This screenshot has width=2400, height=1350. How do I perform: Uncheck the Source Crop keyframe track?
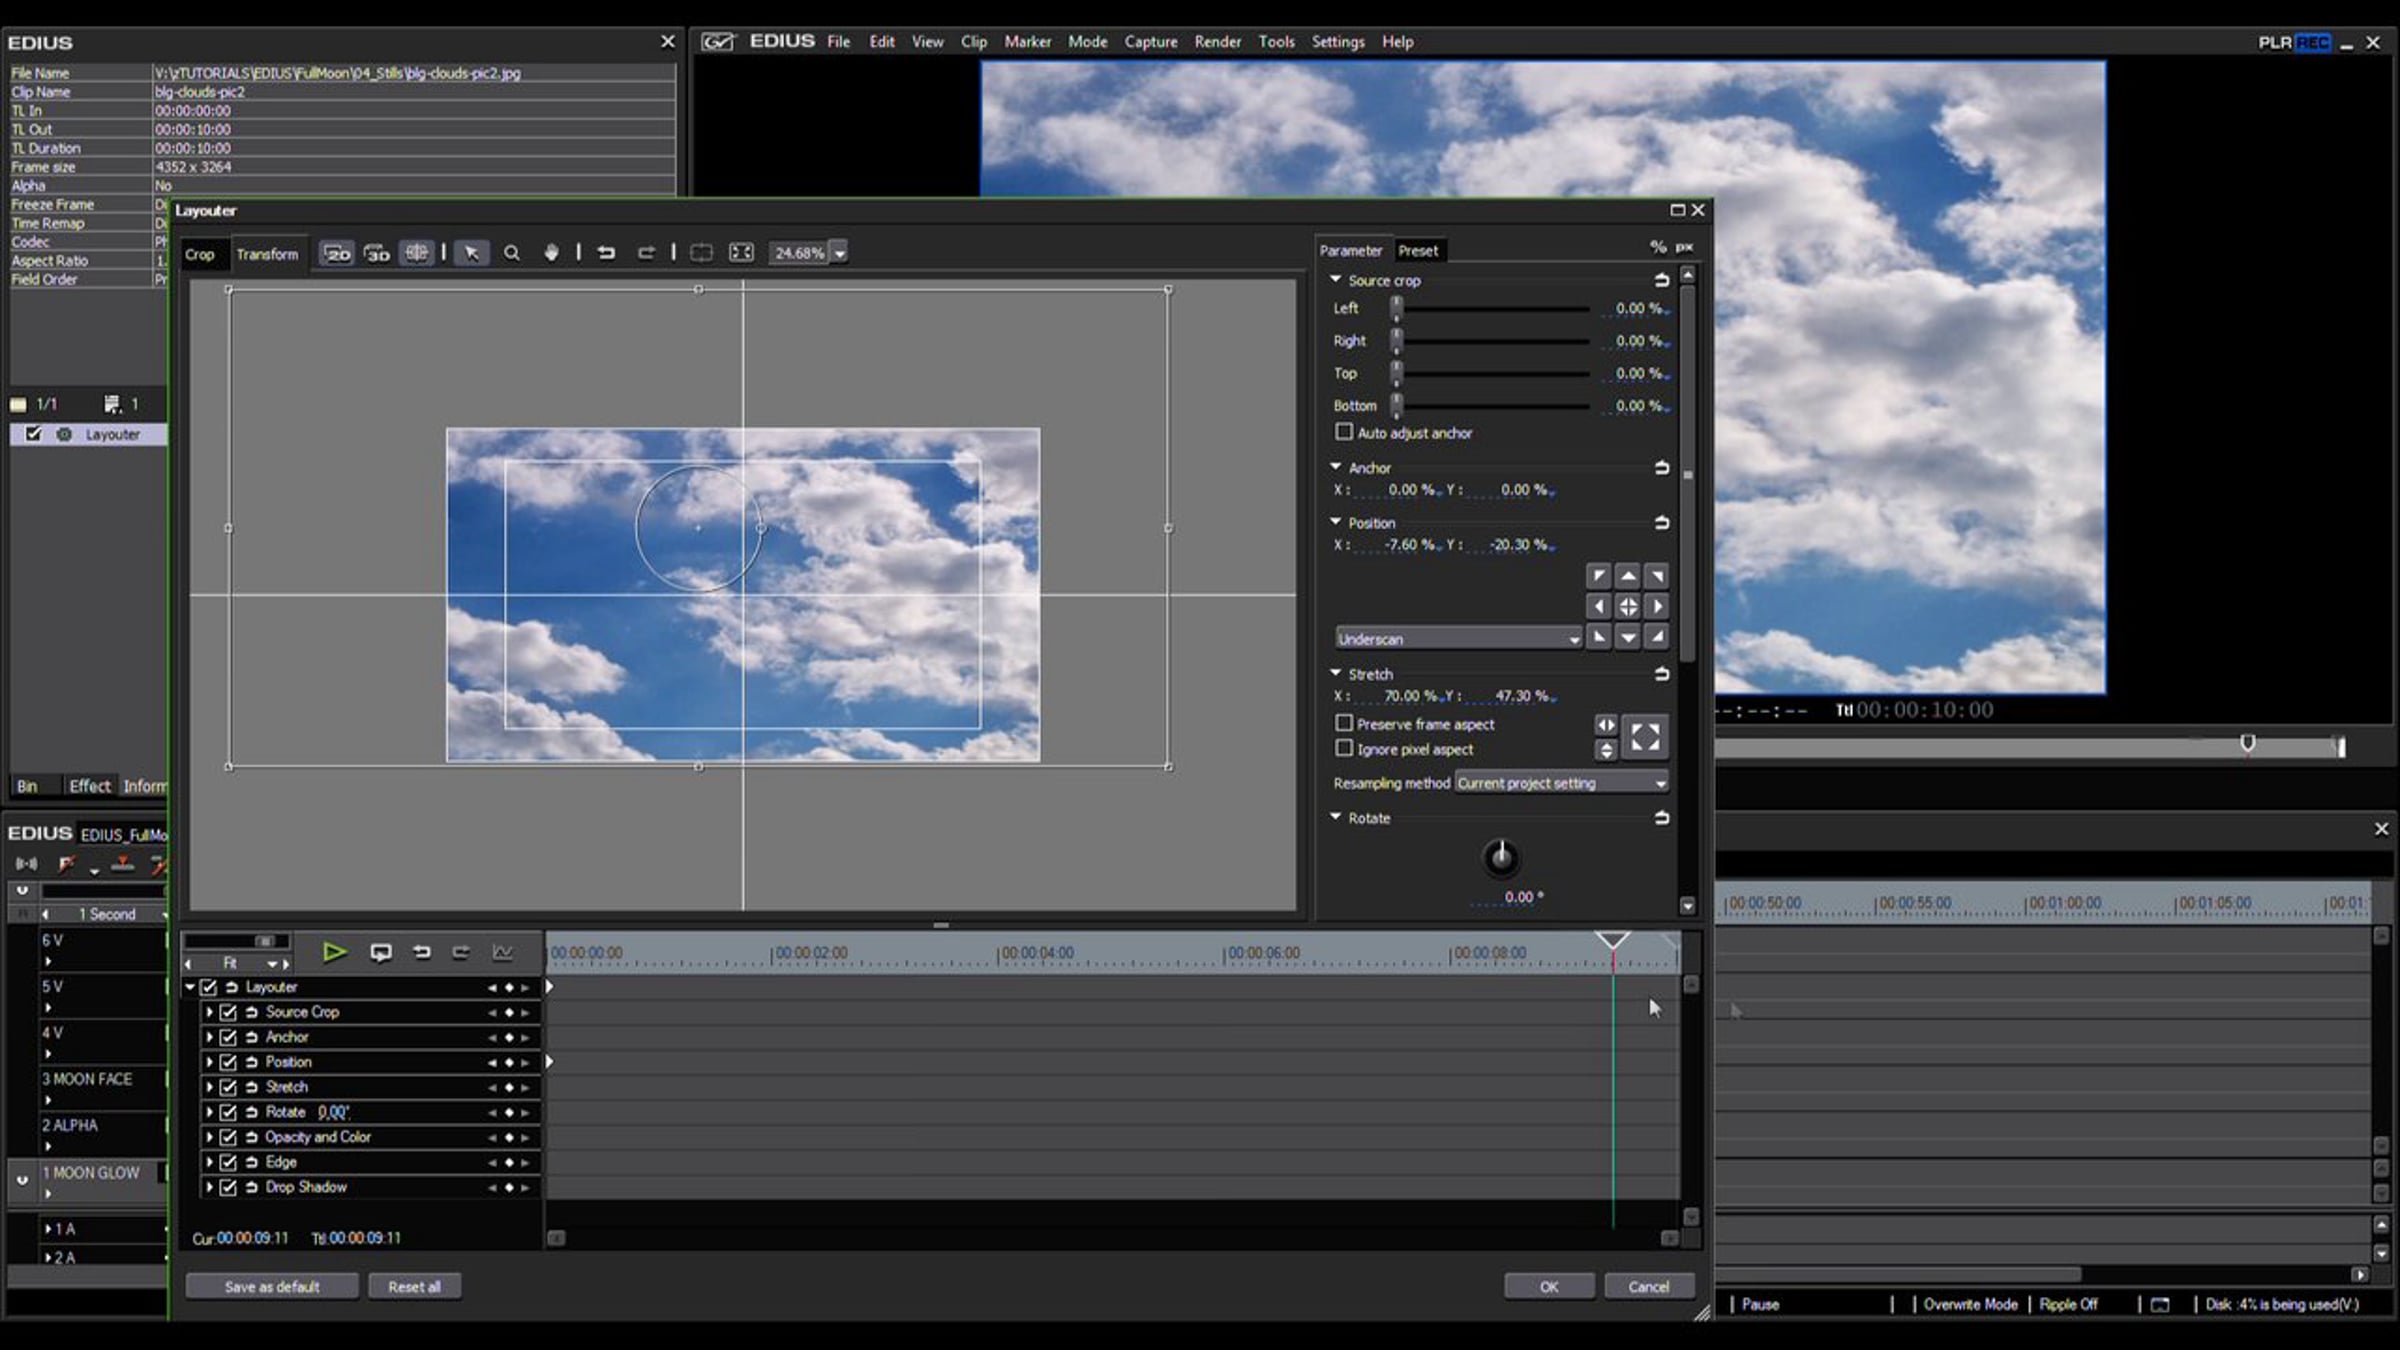coord(228,1012)
